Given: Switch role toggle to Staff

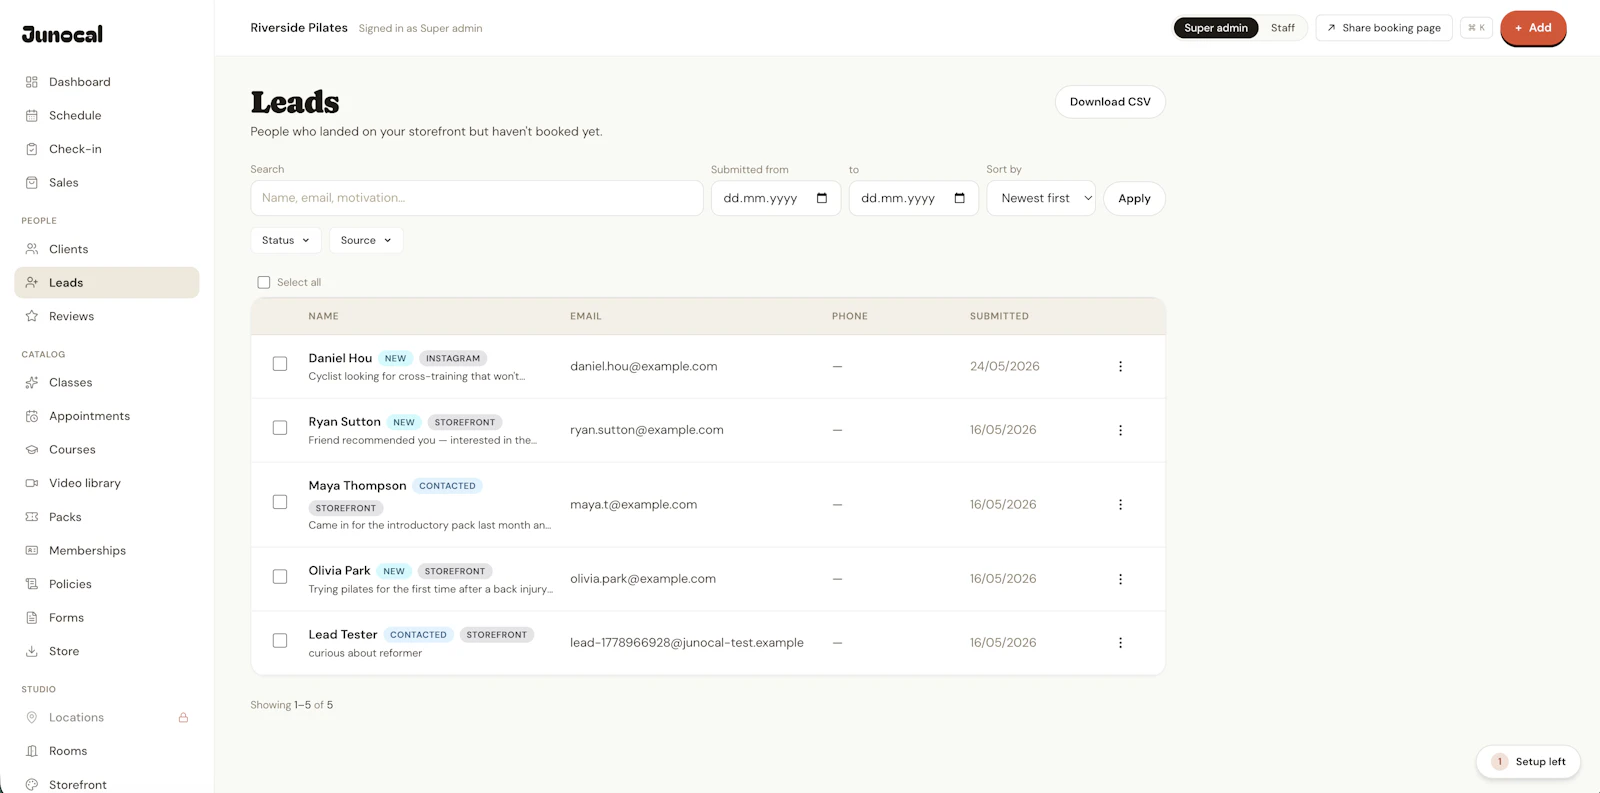Looking at the screenshot, I should pos(1283,28).
